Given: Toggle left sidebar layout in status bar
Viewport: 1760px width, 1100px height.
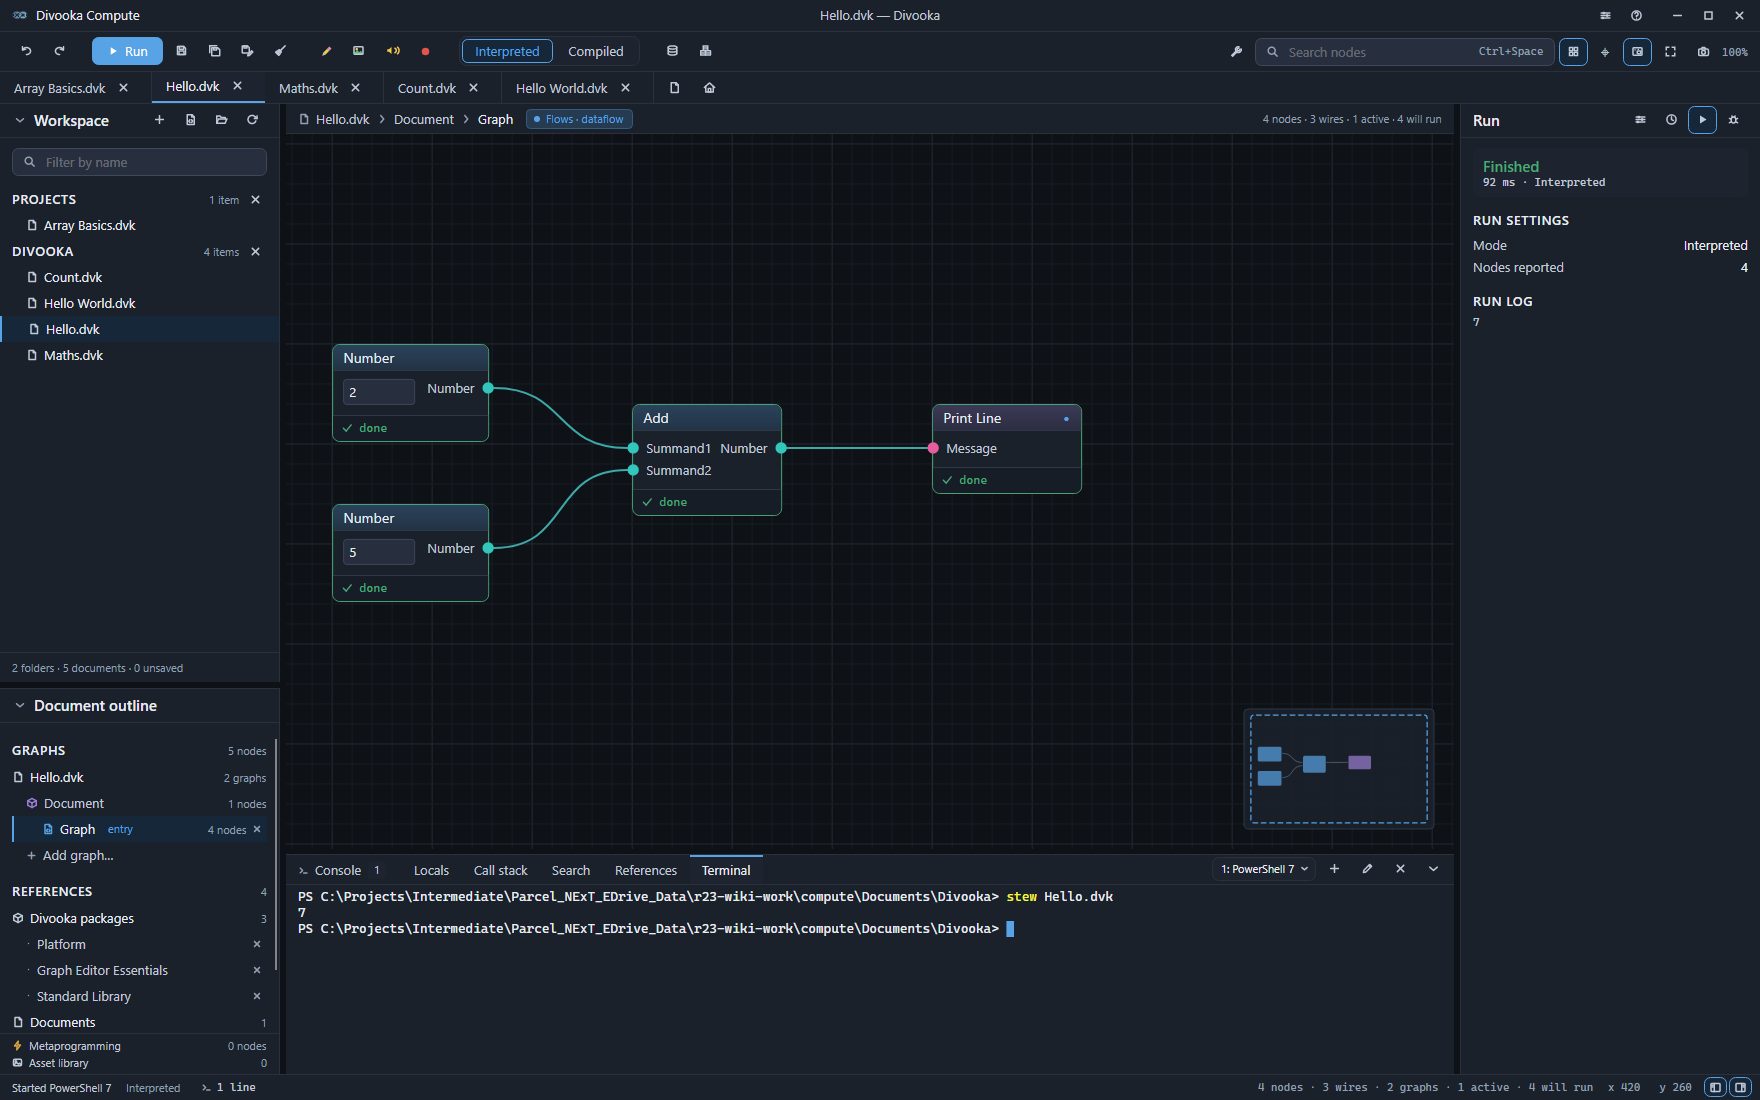Looking at the screenshot, I should coord(1715,1087).
